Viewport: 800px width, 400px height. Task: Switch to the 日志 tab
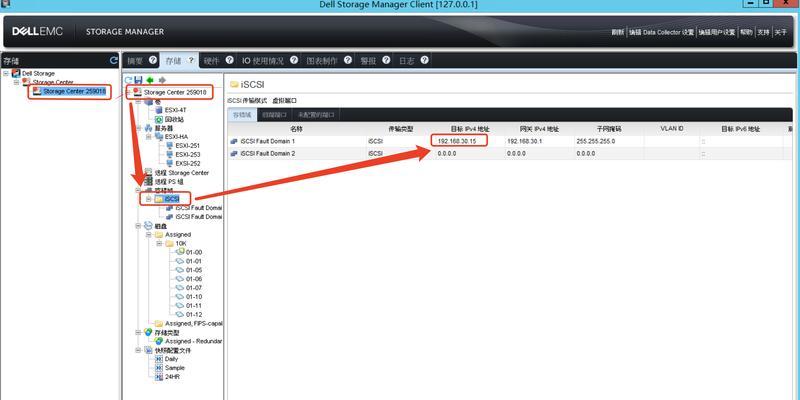coord(407,61)
